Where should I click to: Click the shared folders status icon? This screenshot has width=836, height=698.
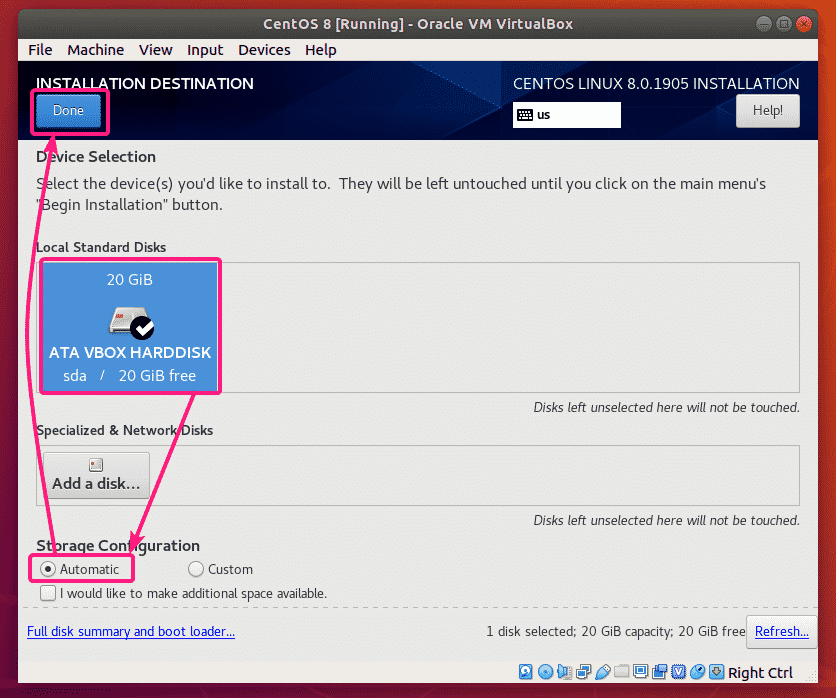click(622, 671)
